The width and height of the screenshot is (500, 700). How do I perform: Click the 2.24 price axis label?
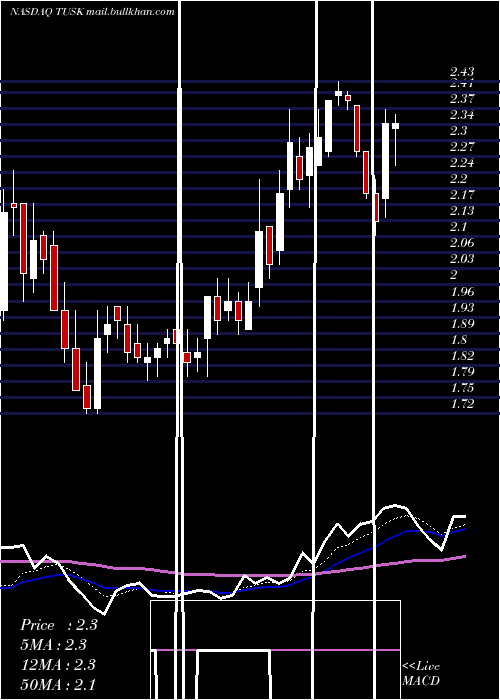462,163
